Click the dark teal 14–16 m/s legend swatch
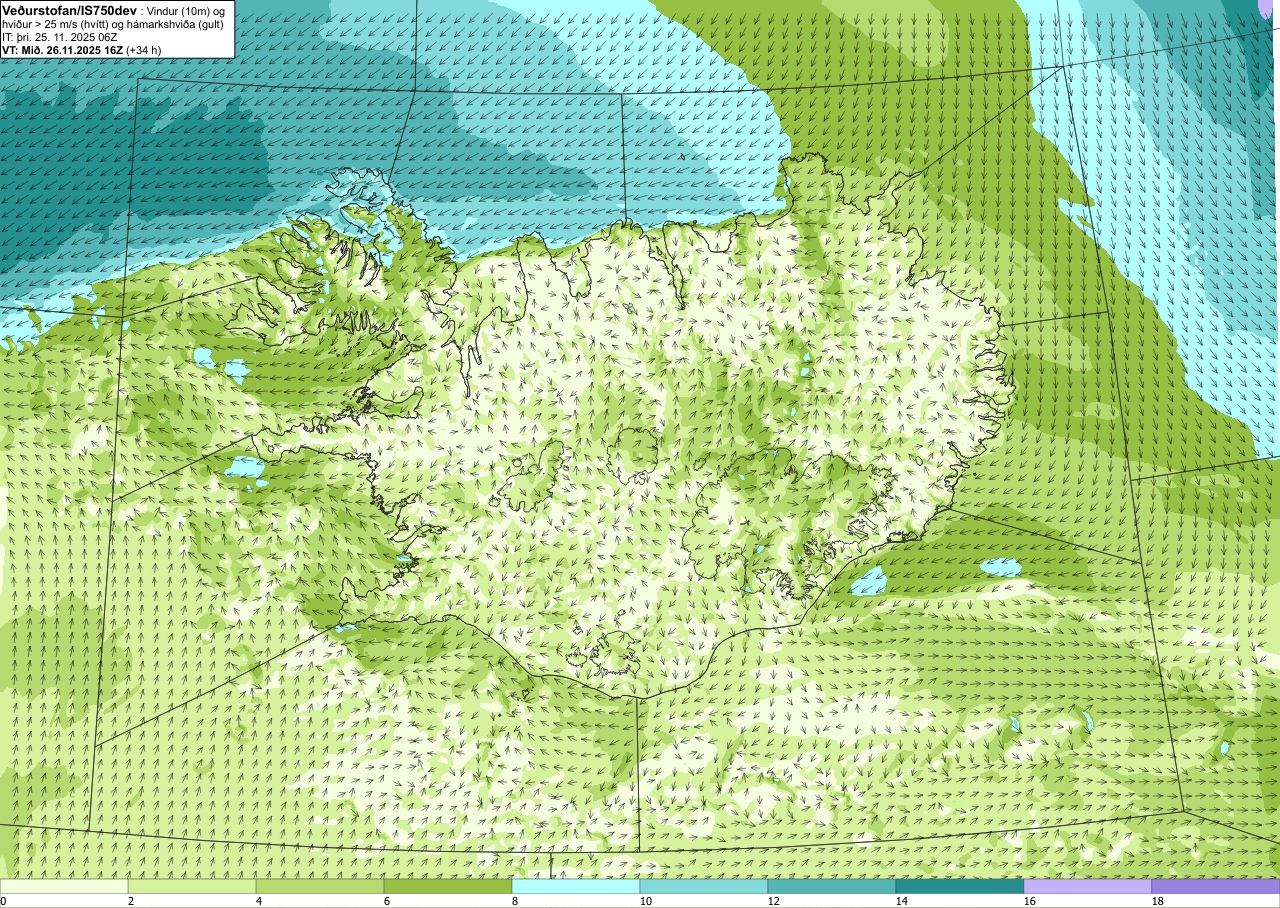1280x908 pixels. point(960,886)
